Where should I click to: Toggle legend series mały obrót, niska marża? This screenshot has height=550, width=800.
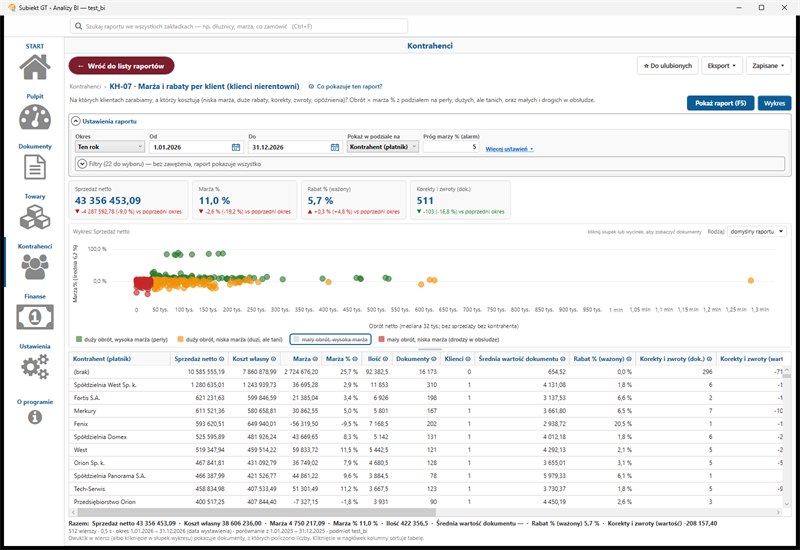coord(439,339)
